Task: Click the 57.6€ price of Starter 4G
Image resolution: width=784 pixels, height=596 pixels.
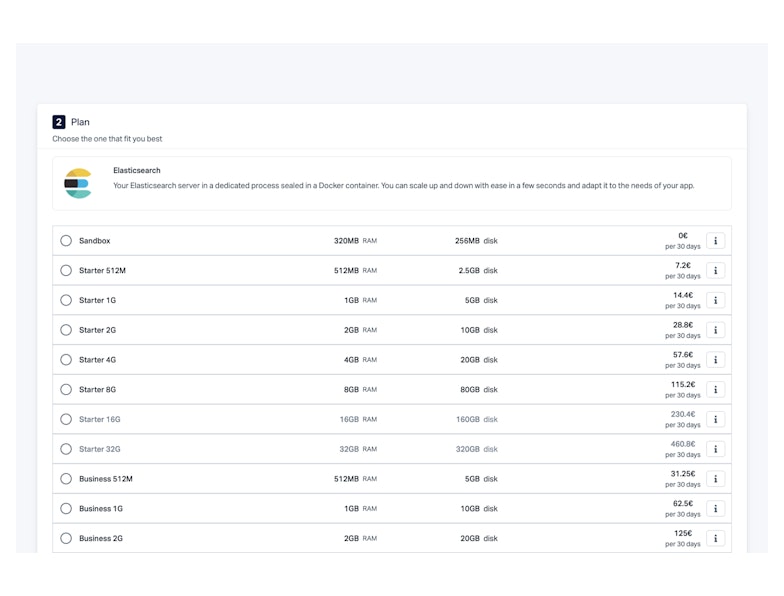Action: [683, 355]
